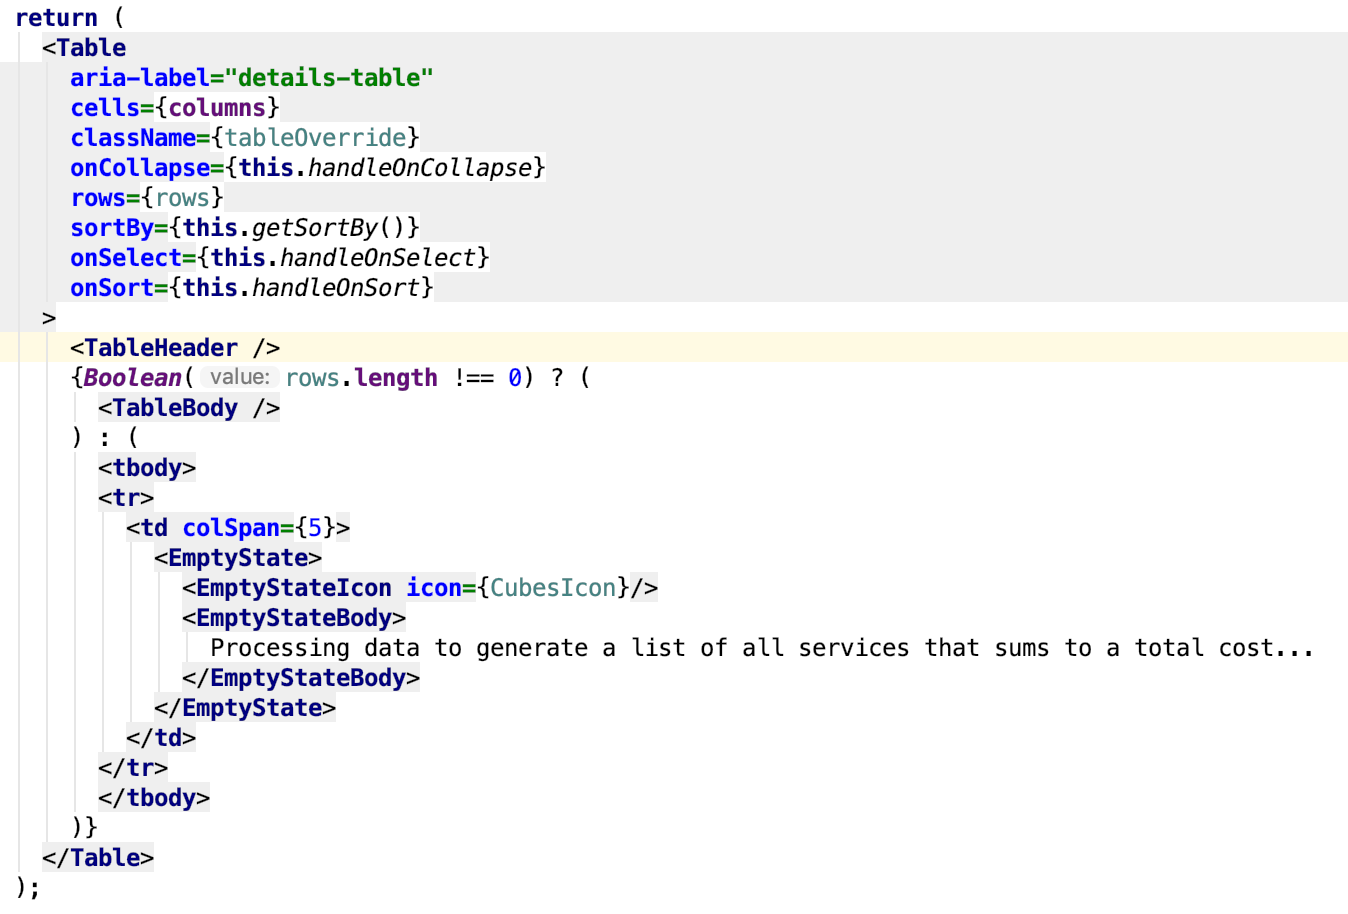Click the colSpan attribute name
Screen dimensions: 1348x914
point(231,528)
